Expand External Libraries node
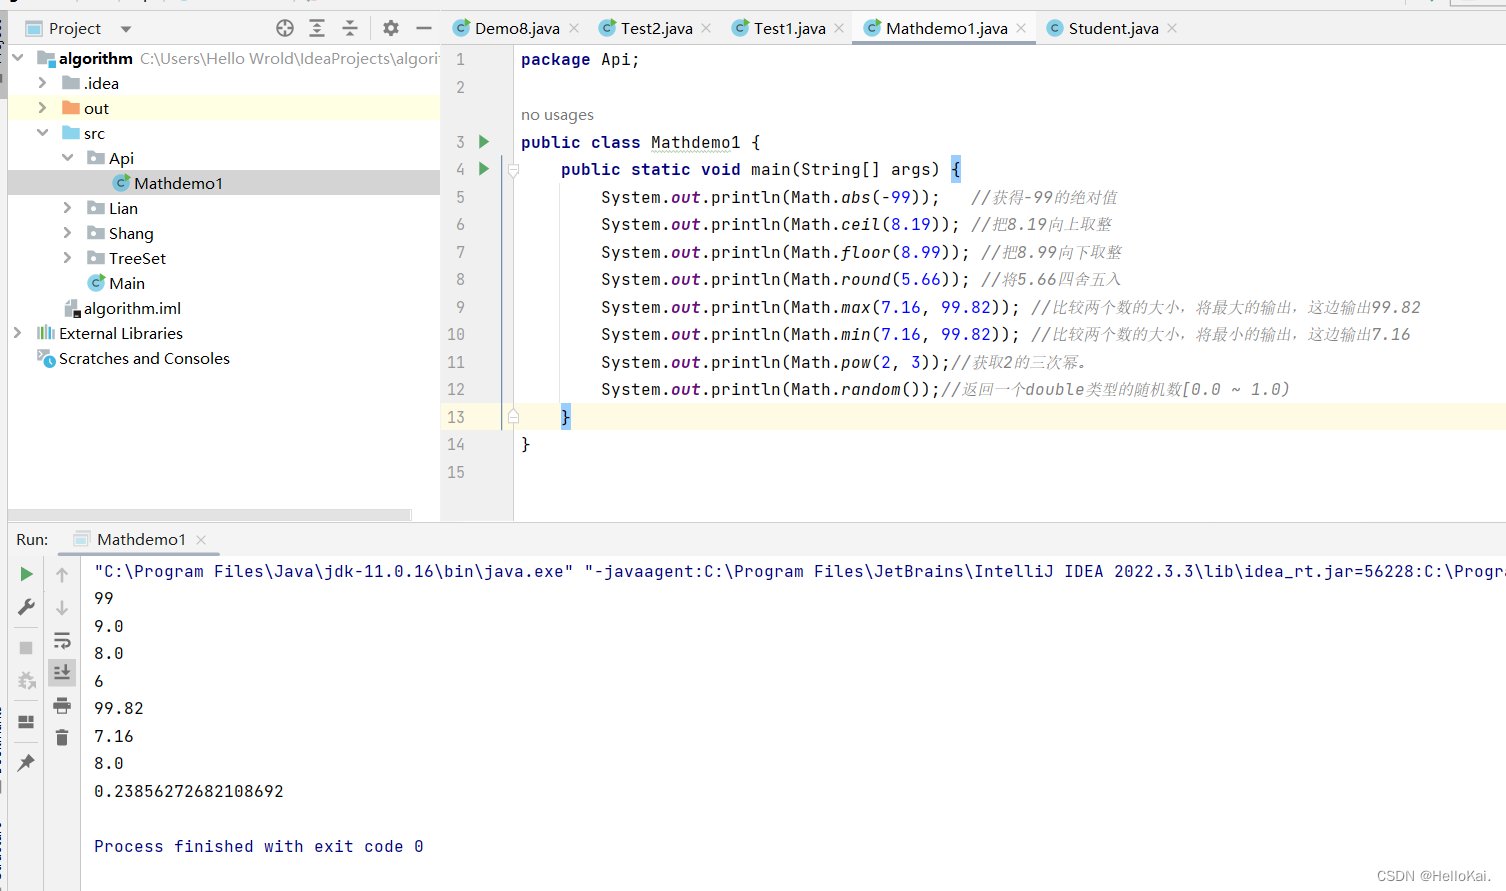The width and height of the screenshot is (1506, 891). point(18,333)
